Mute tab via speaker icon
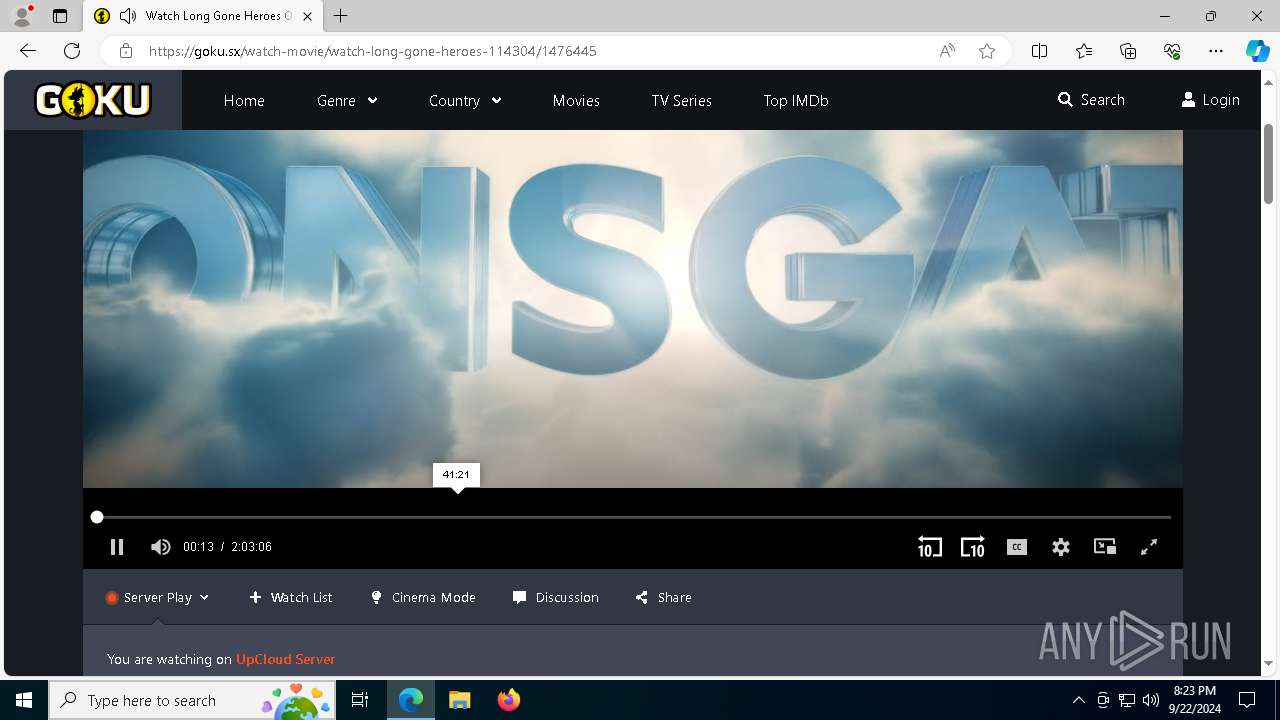This screenshot has width=1280, height=720. click(x=128, y=16)
